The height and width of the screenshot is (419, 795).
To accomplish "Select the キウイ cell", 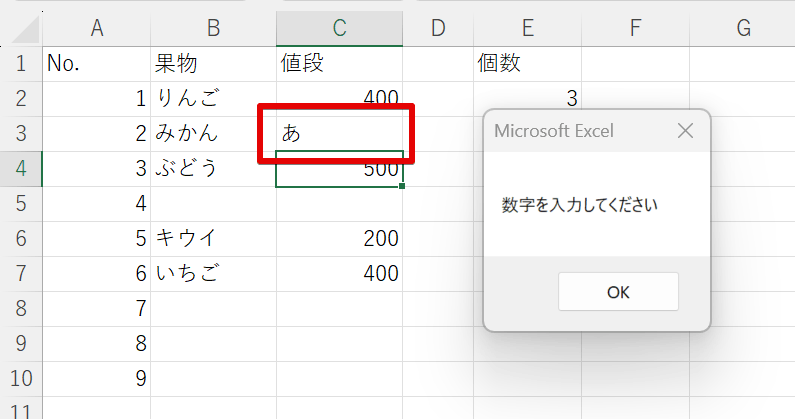I will click(x=213, y=239).
